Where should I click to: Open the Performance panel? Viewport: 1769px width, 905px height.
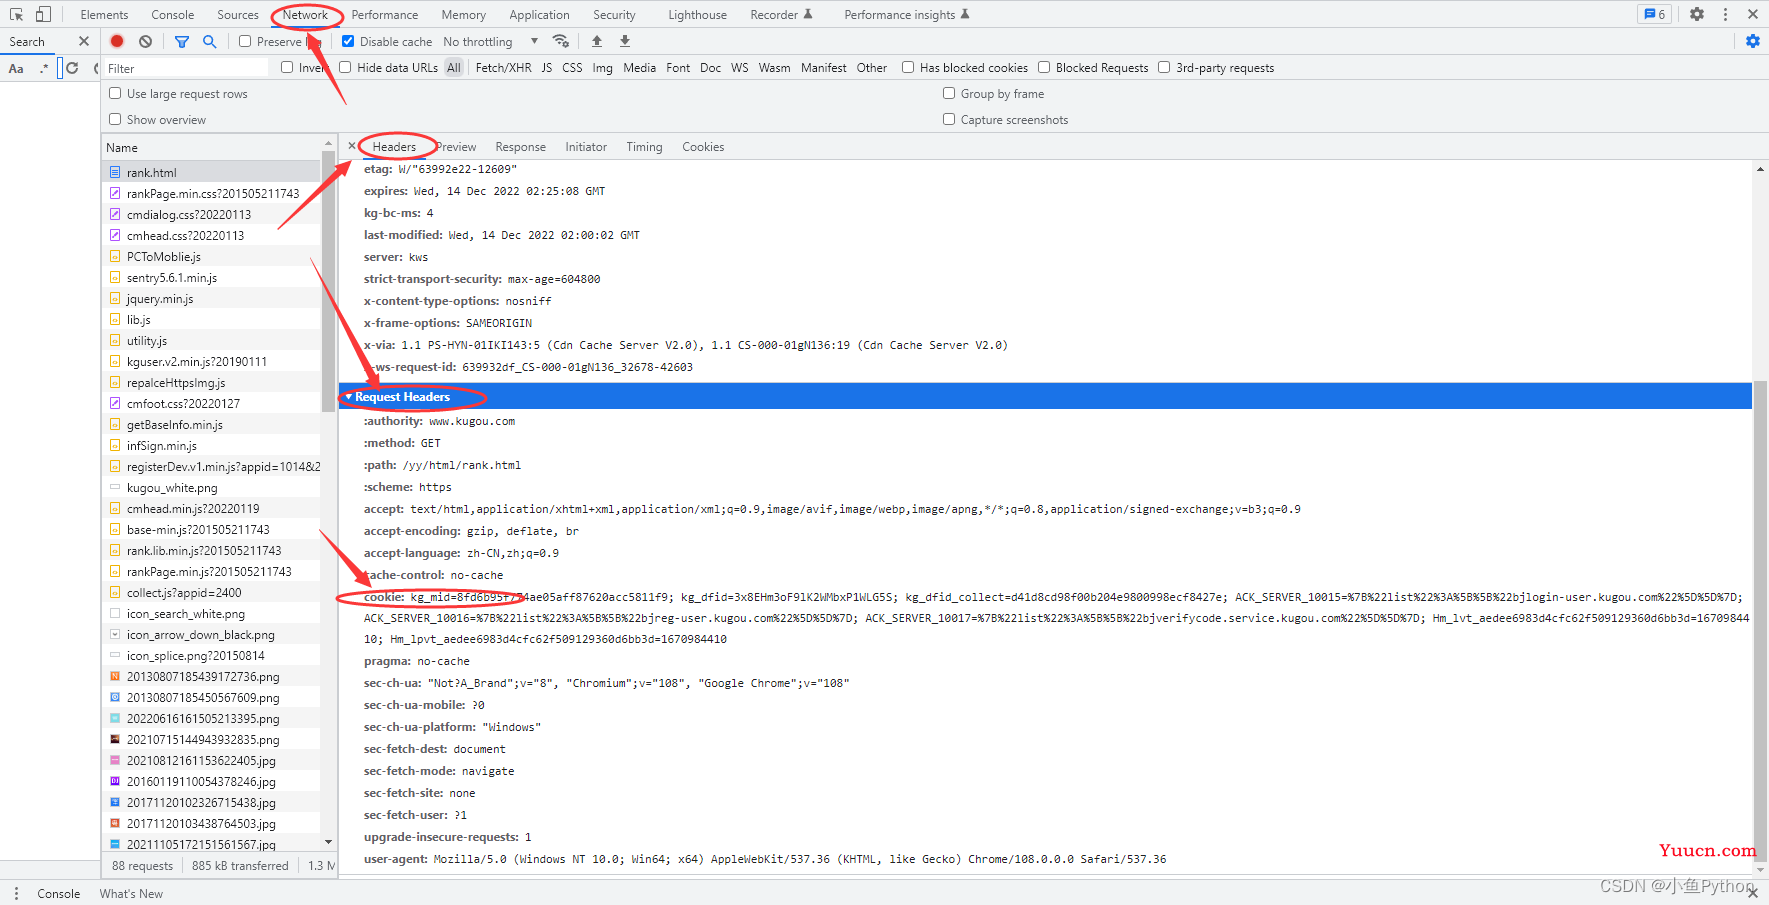tap(385, 14)
